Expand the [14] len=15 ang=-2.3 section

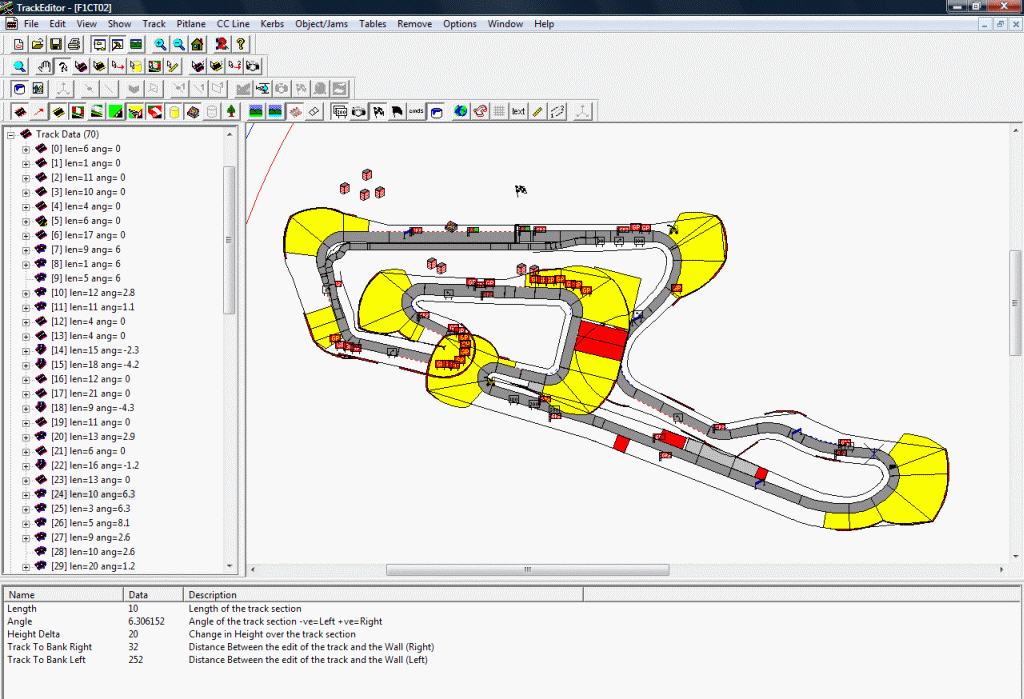(x=26, y=350)
